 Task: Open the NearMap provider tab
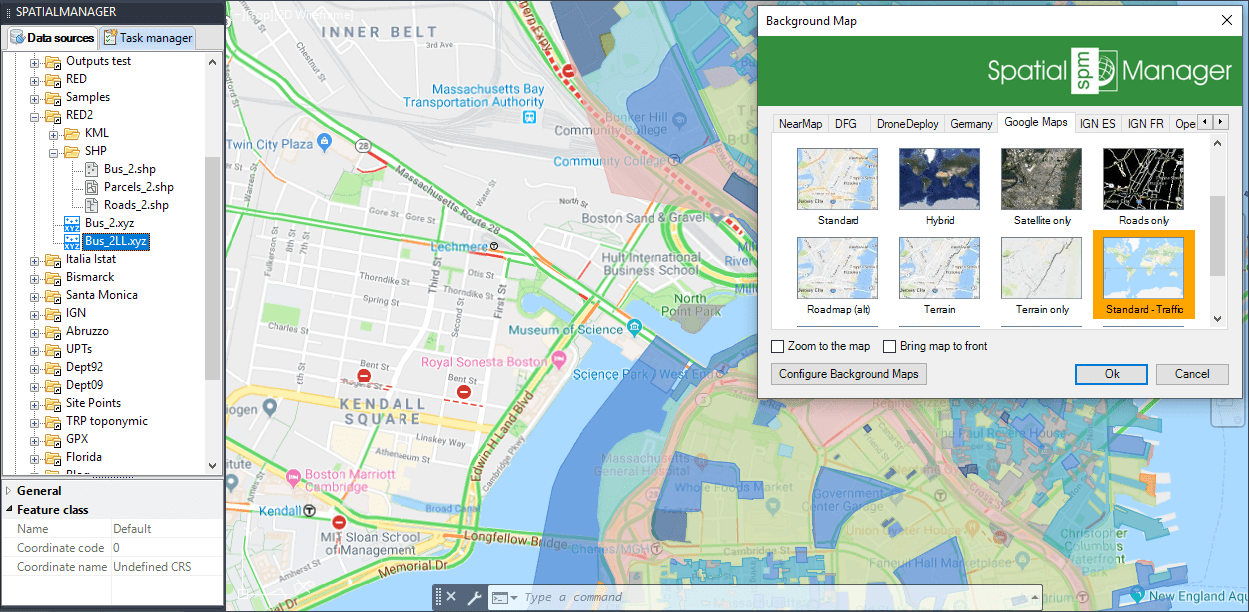tap(800, 124)
